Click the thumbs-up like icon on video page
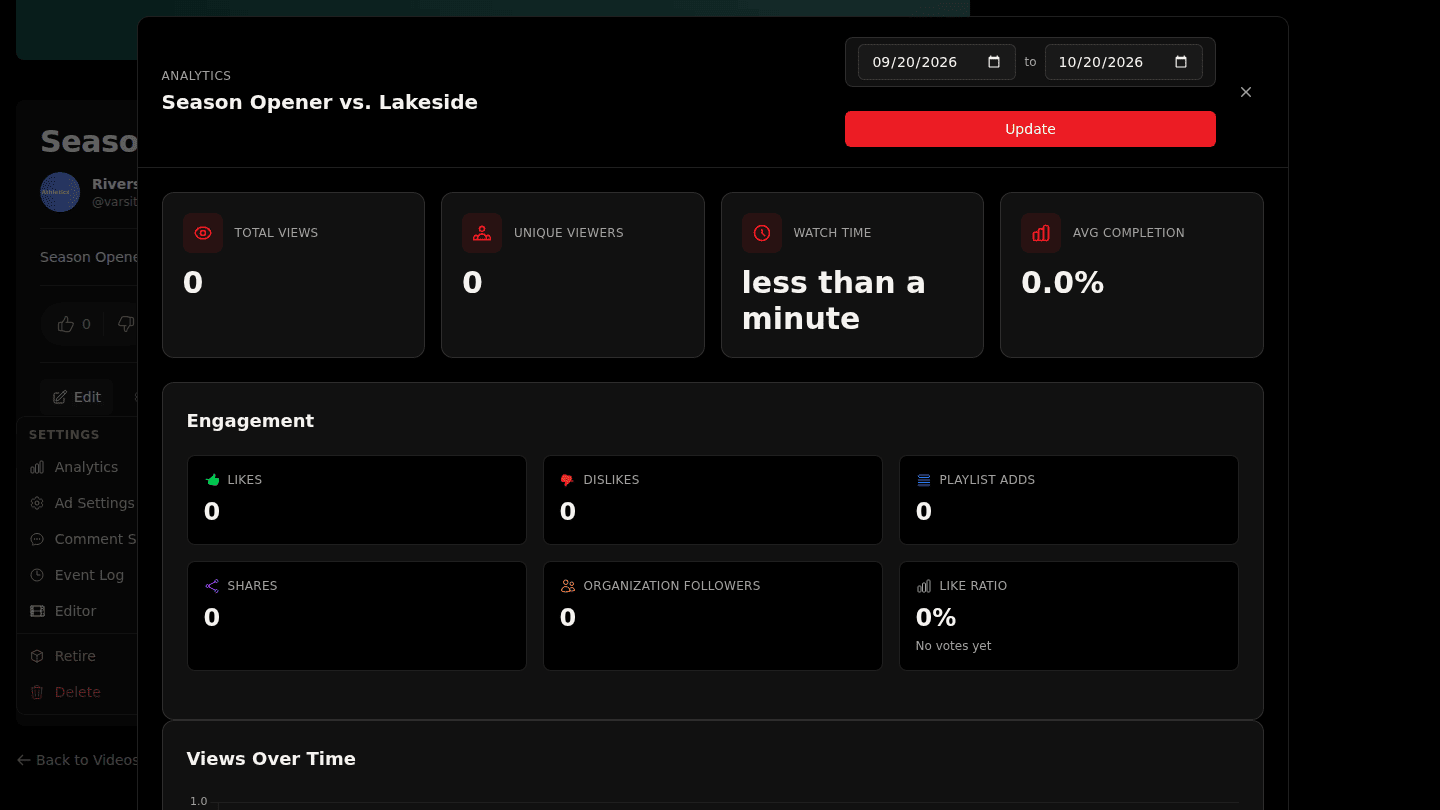This screenshot has width=1440, height=810. pos(66,324)
